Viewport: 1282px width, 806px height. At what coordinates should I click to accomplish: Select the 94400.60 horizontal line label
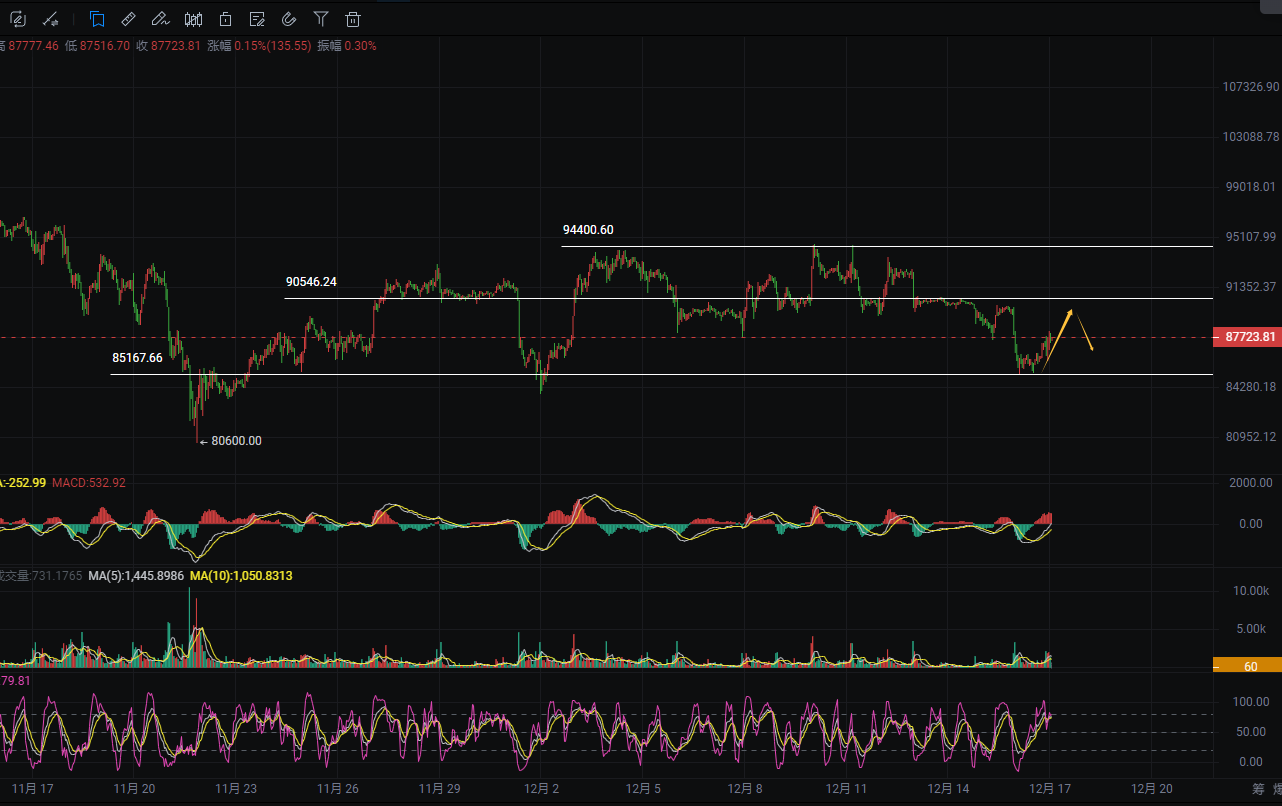(x=588, y=230)
